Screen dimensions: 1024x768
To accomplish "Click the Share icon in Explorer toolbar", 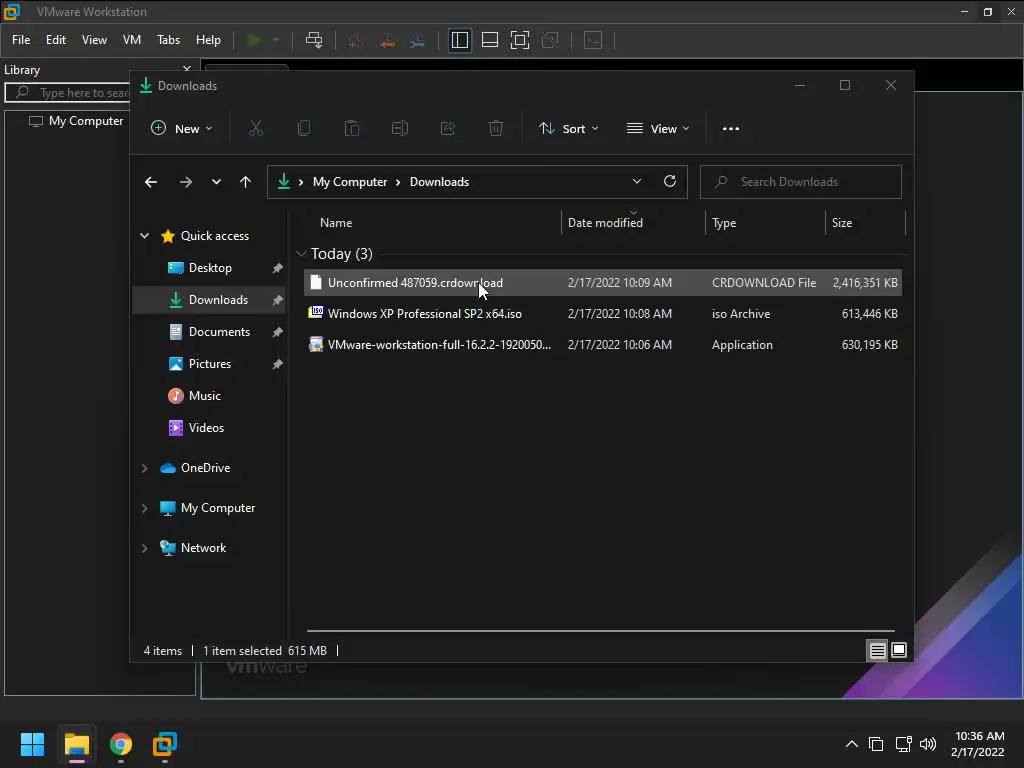I will [x=448, y=129].
